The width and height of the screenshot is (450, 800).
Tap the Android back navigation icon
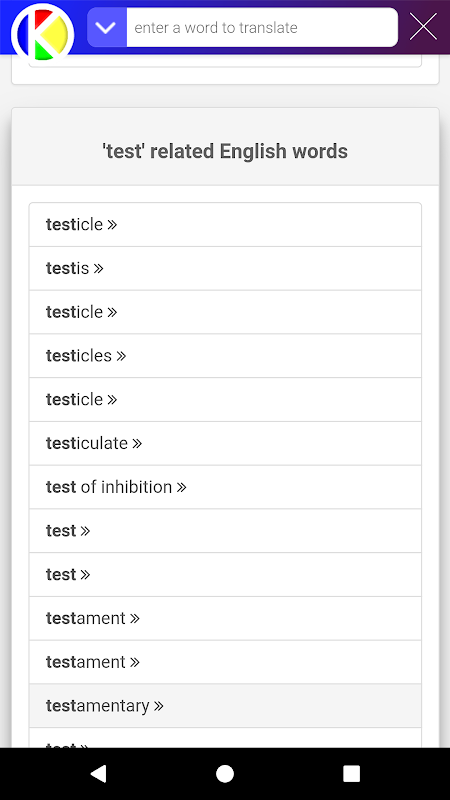(98, 774)
